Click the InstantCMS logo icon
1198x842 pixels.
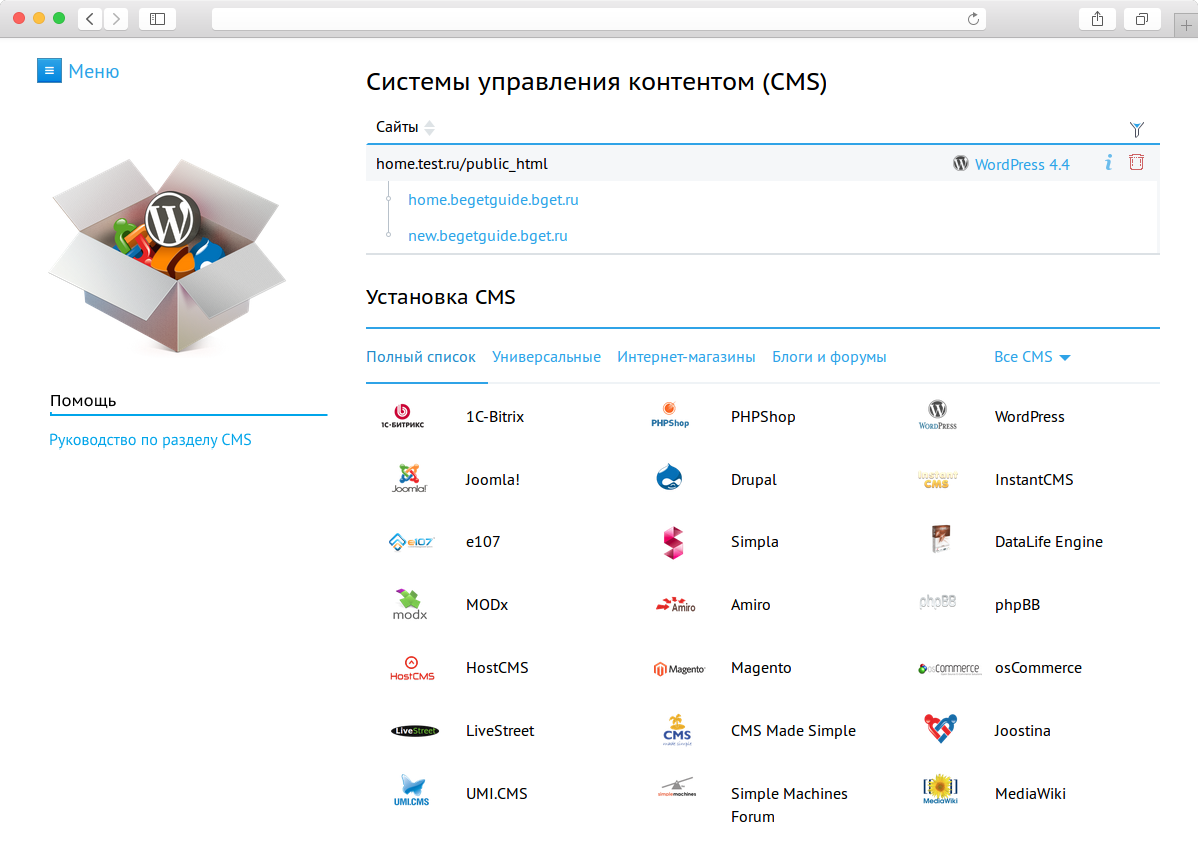click(937, 479)
